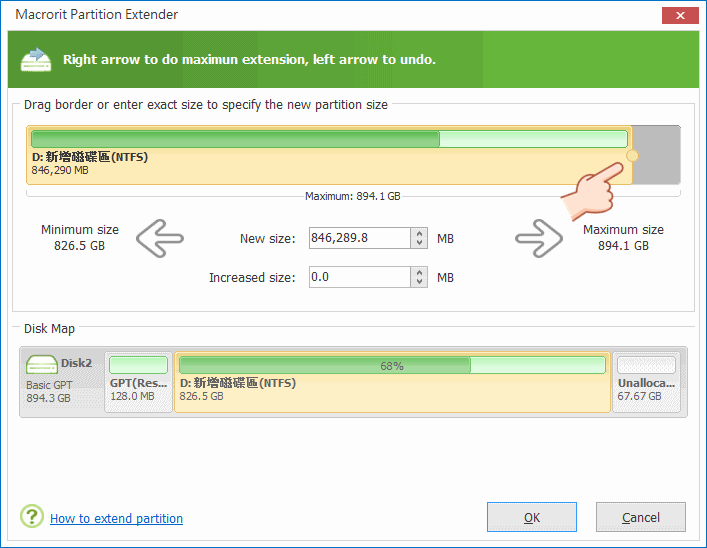Click the 'Increased size:' label
This screenshot has height=548, width=707.
coord(252,277)
